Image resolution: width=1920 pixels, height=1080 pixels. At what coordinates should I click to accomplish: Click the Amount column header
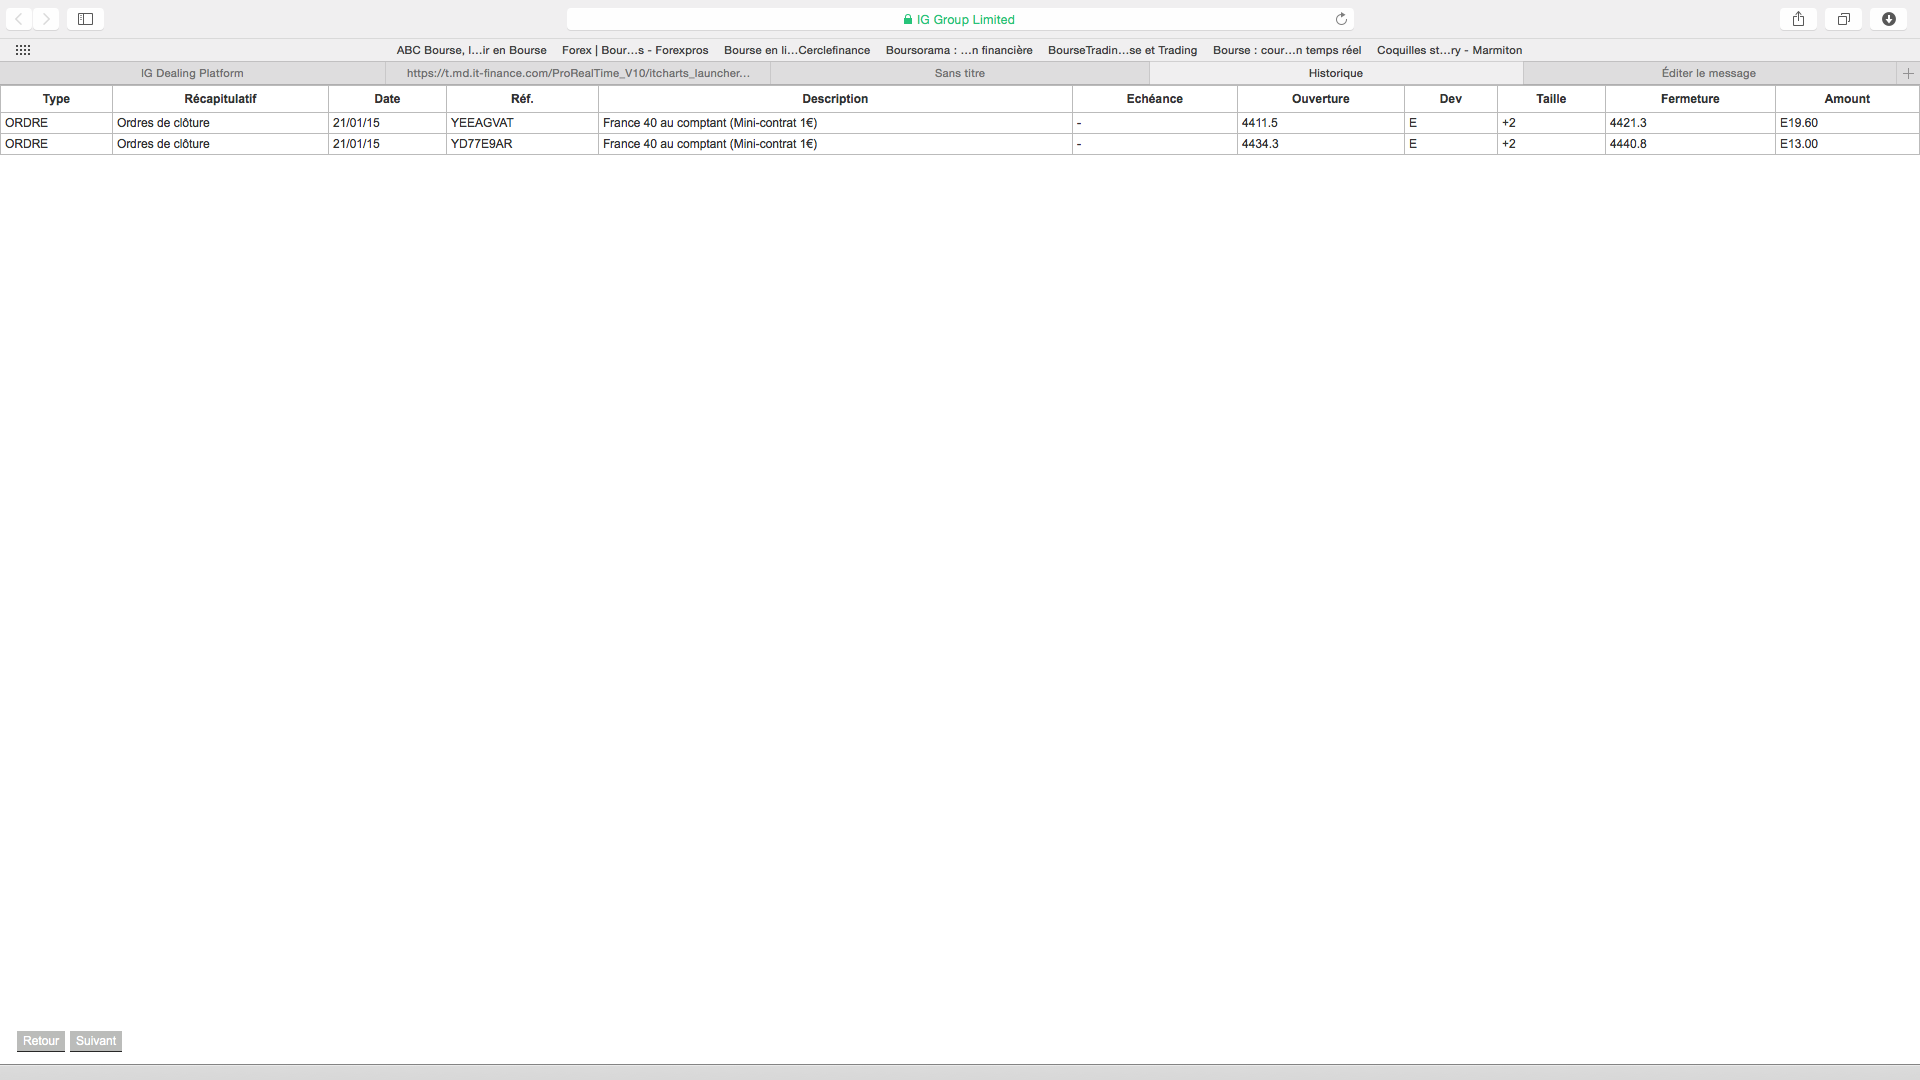[1846, 99]
